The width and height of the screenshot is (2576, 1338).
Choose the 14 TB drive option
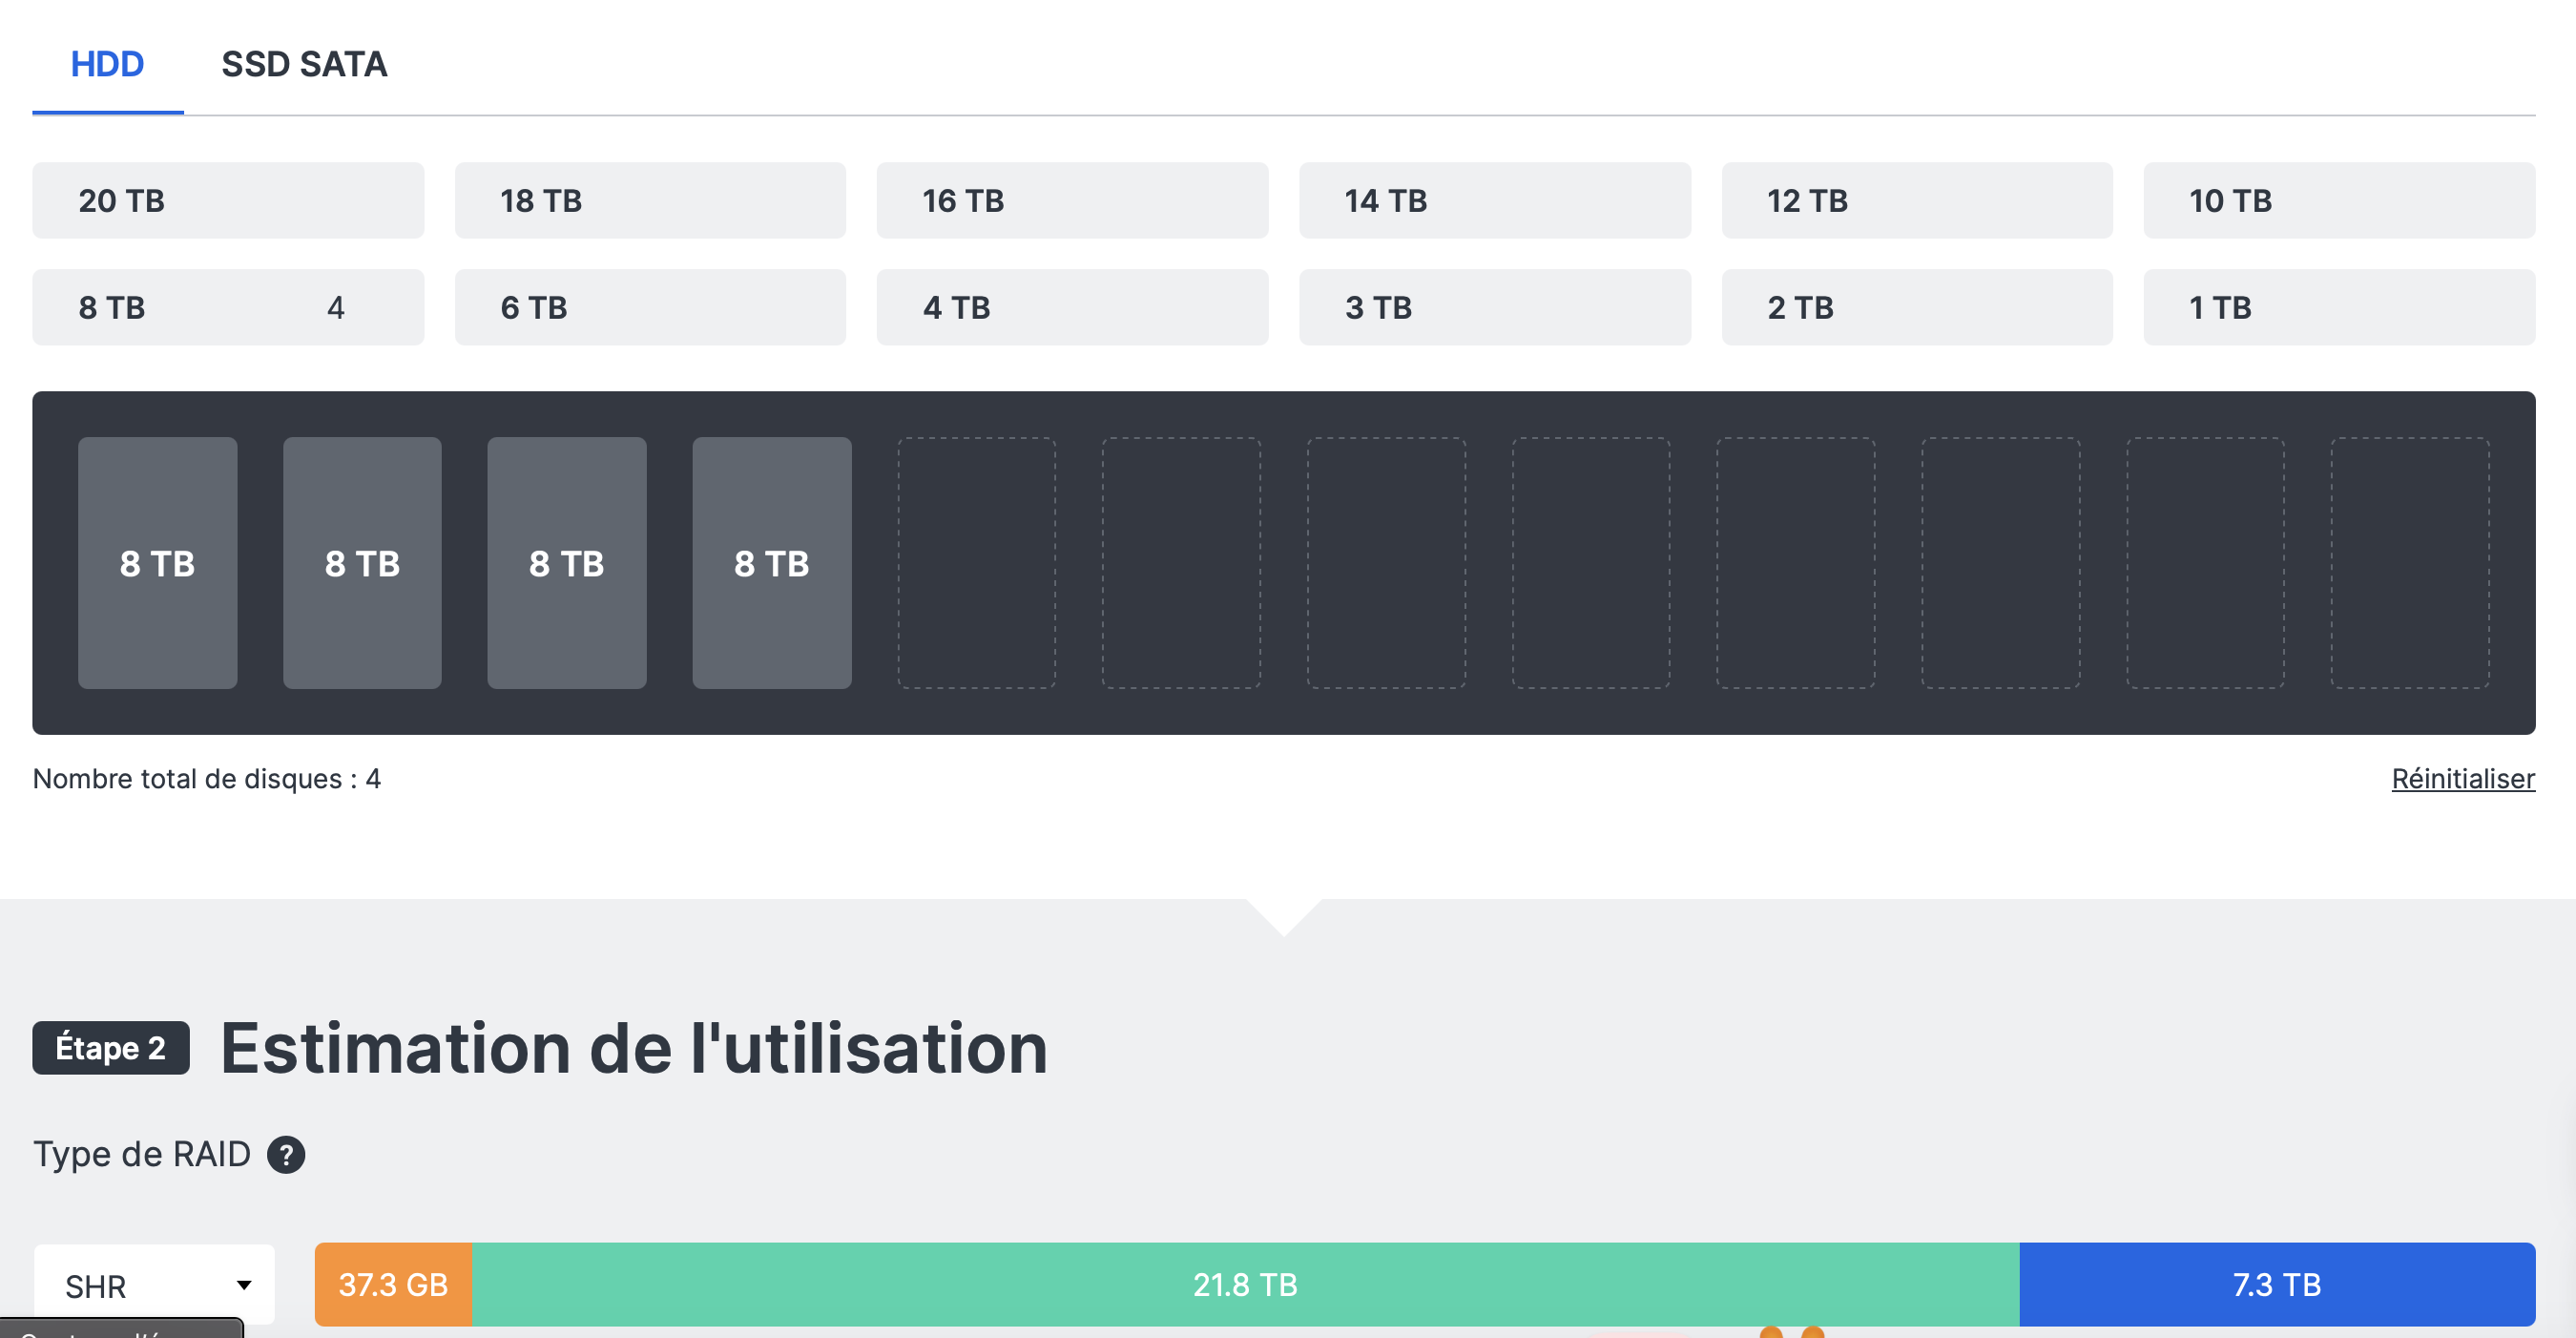(x=1494, y=200)
